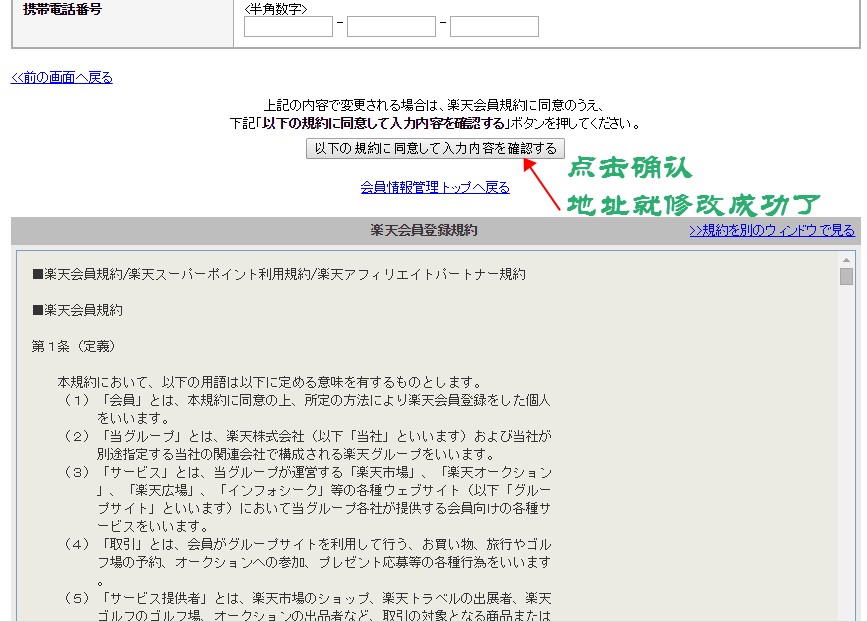Click the green 地址就修改成功了 annotation
867x622 pixels.
[x=693, y=204]
